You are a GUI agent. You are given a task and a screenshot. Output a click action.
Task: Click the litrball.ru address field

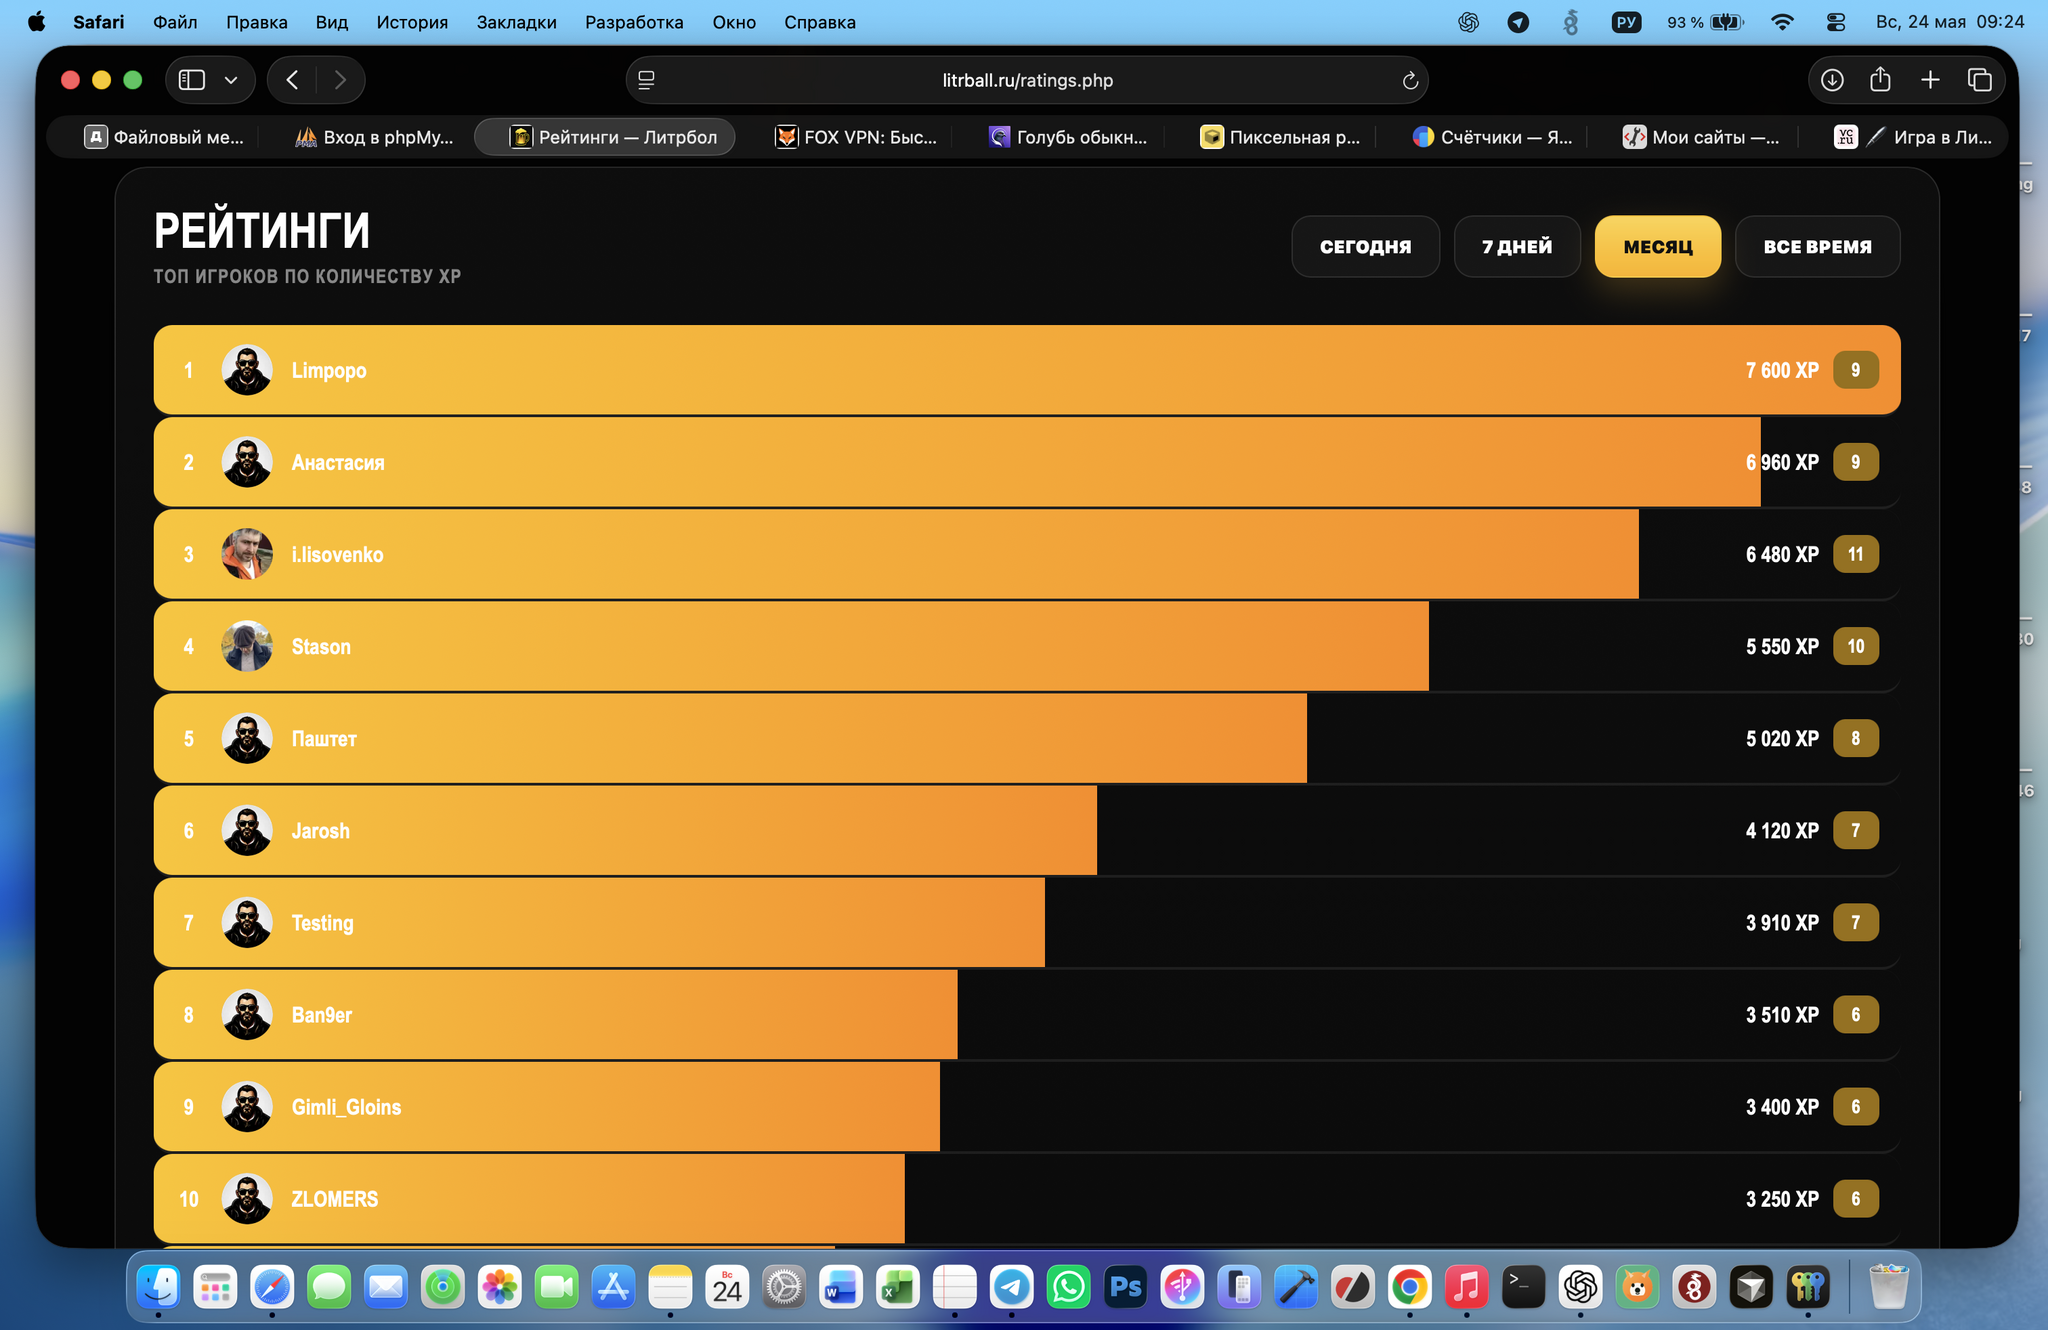(1027, 80)
